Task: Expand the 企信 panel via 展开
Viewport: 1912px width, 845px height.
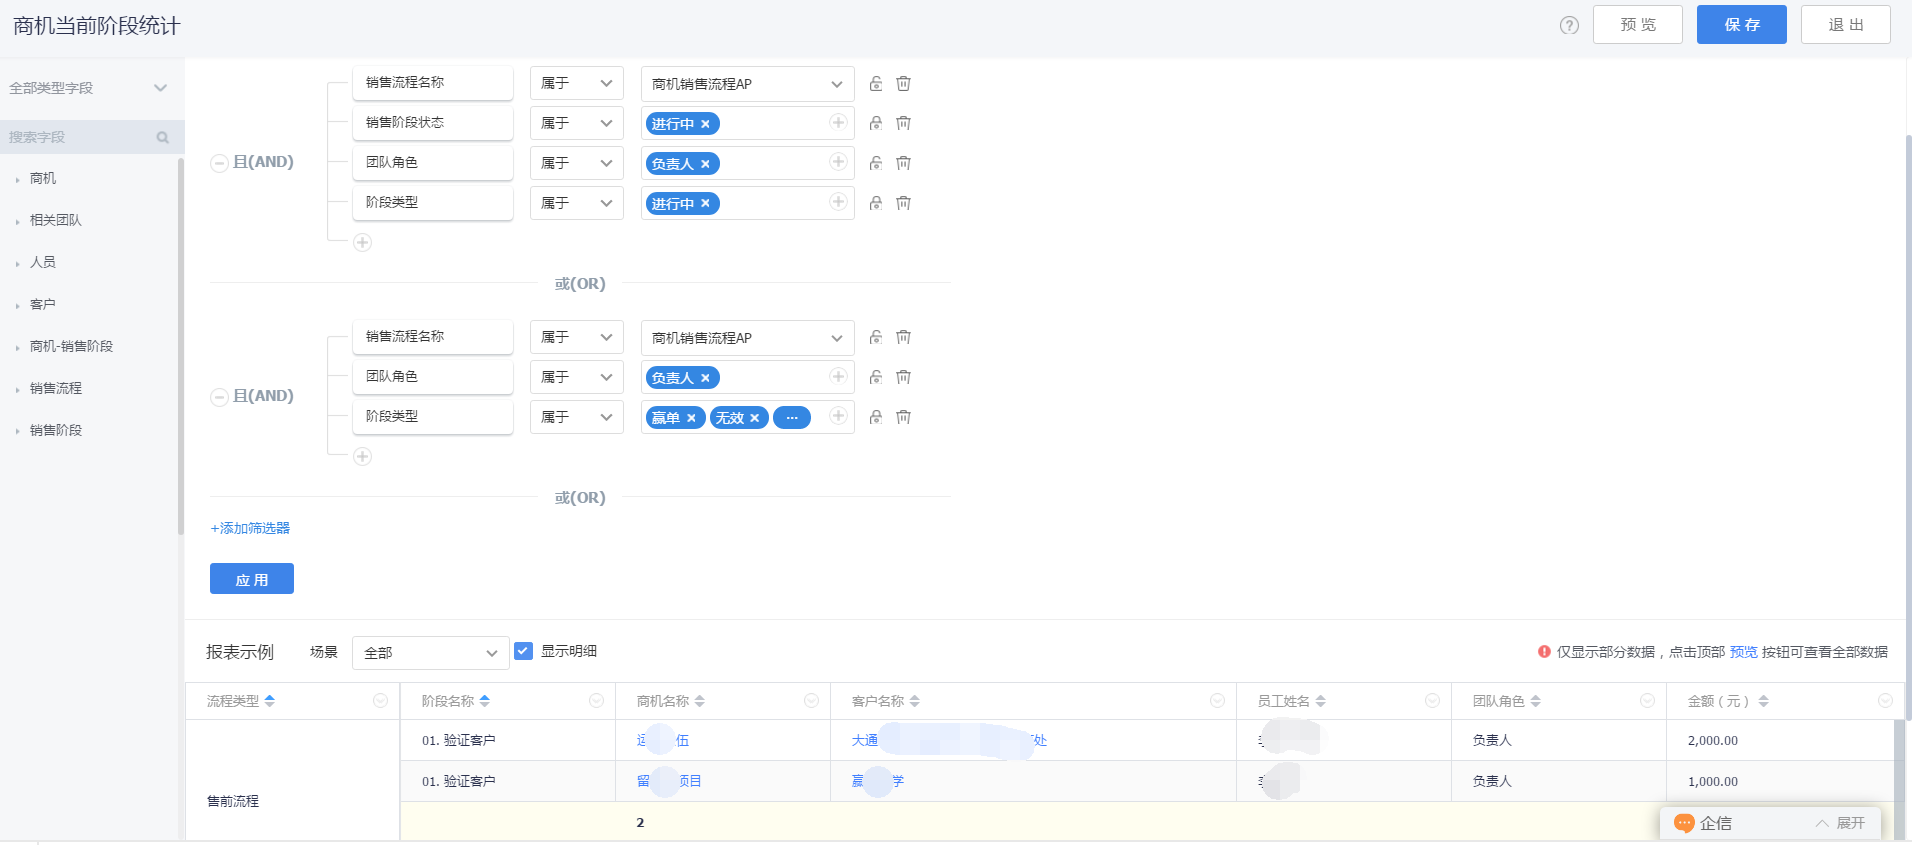Action: point(1841,823)
